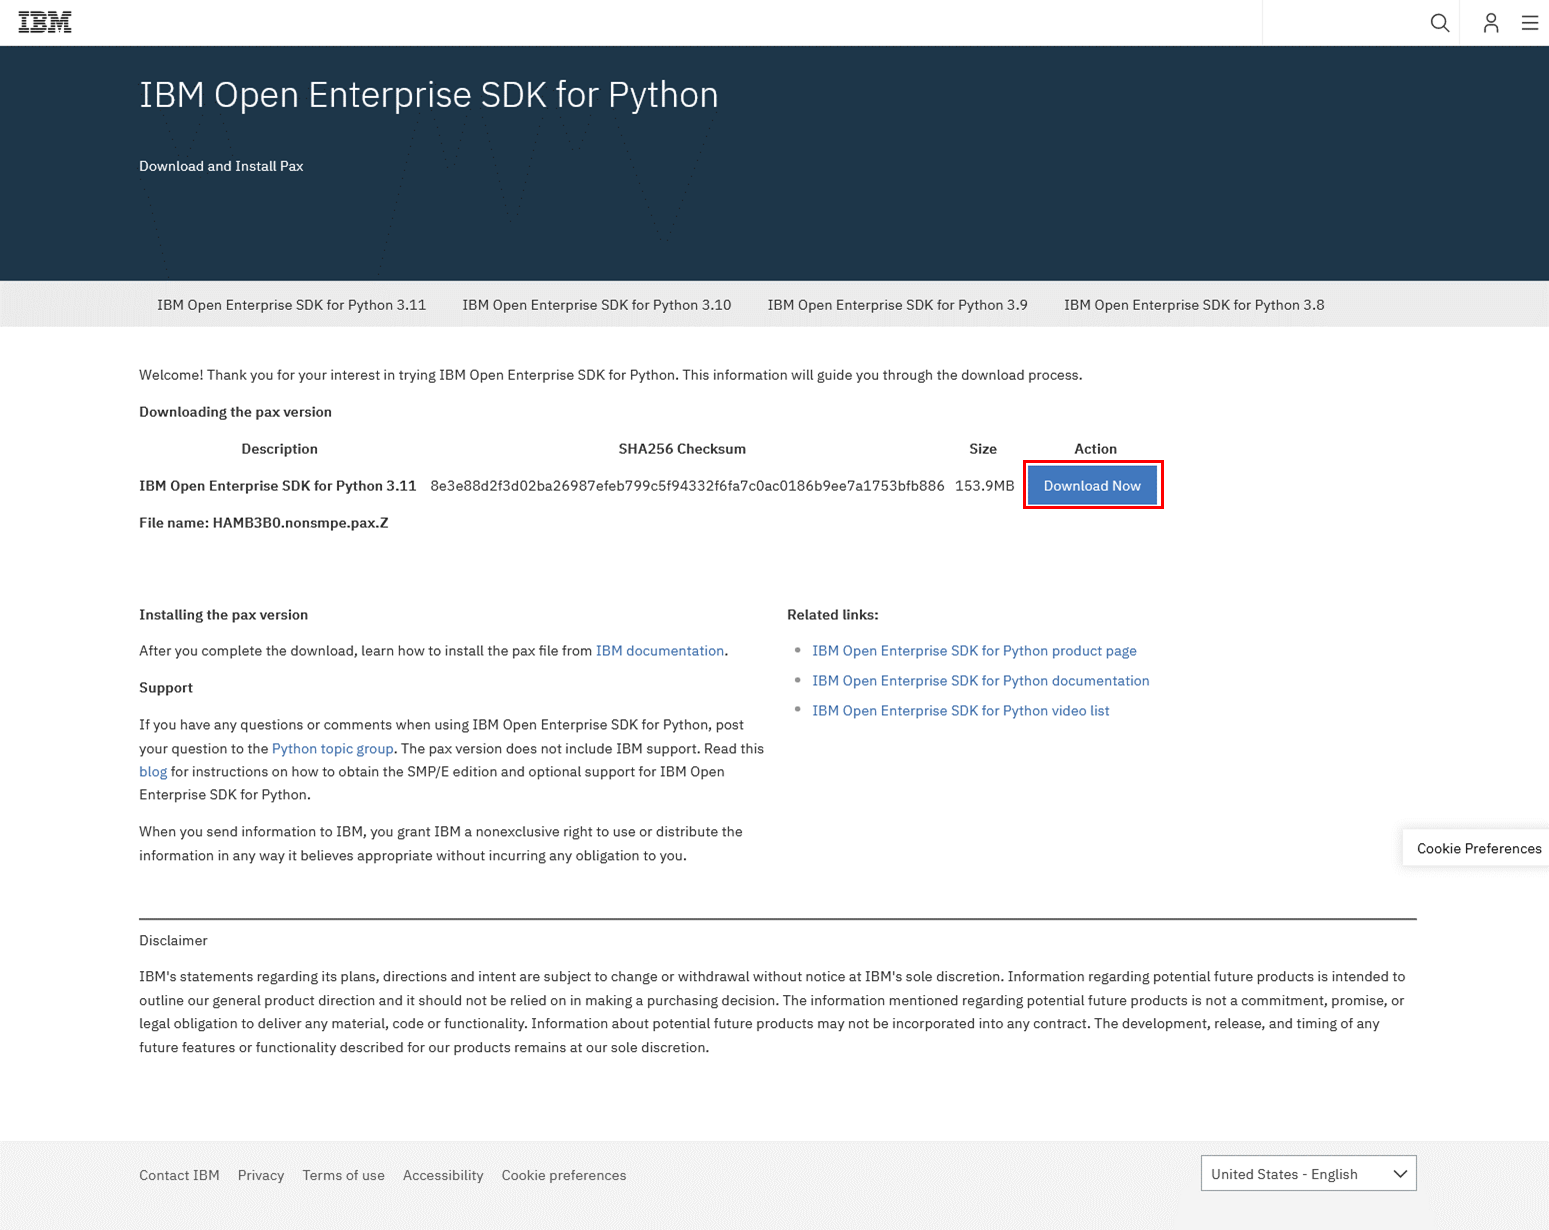Click the Download Now button
The width and height of the screenshot is (1549, 1230).
pos(1092,485)
